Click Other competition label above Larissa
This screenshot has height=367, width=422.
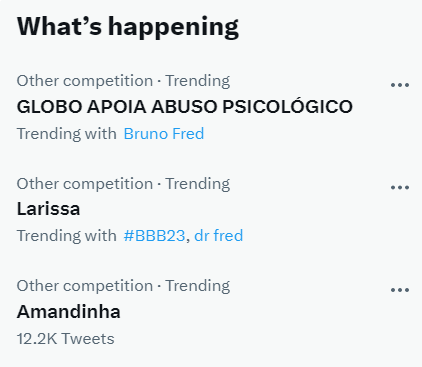coord(85,184)
